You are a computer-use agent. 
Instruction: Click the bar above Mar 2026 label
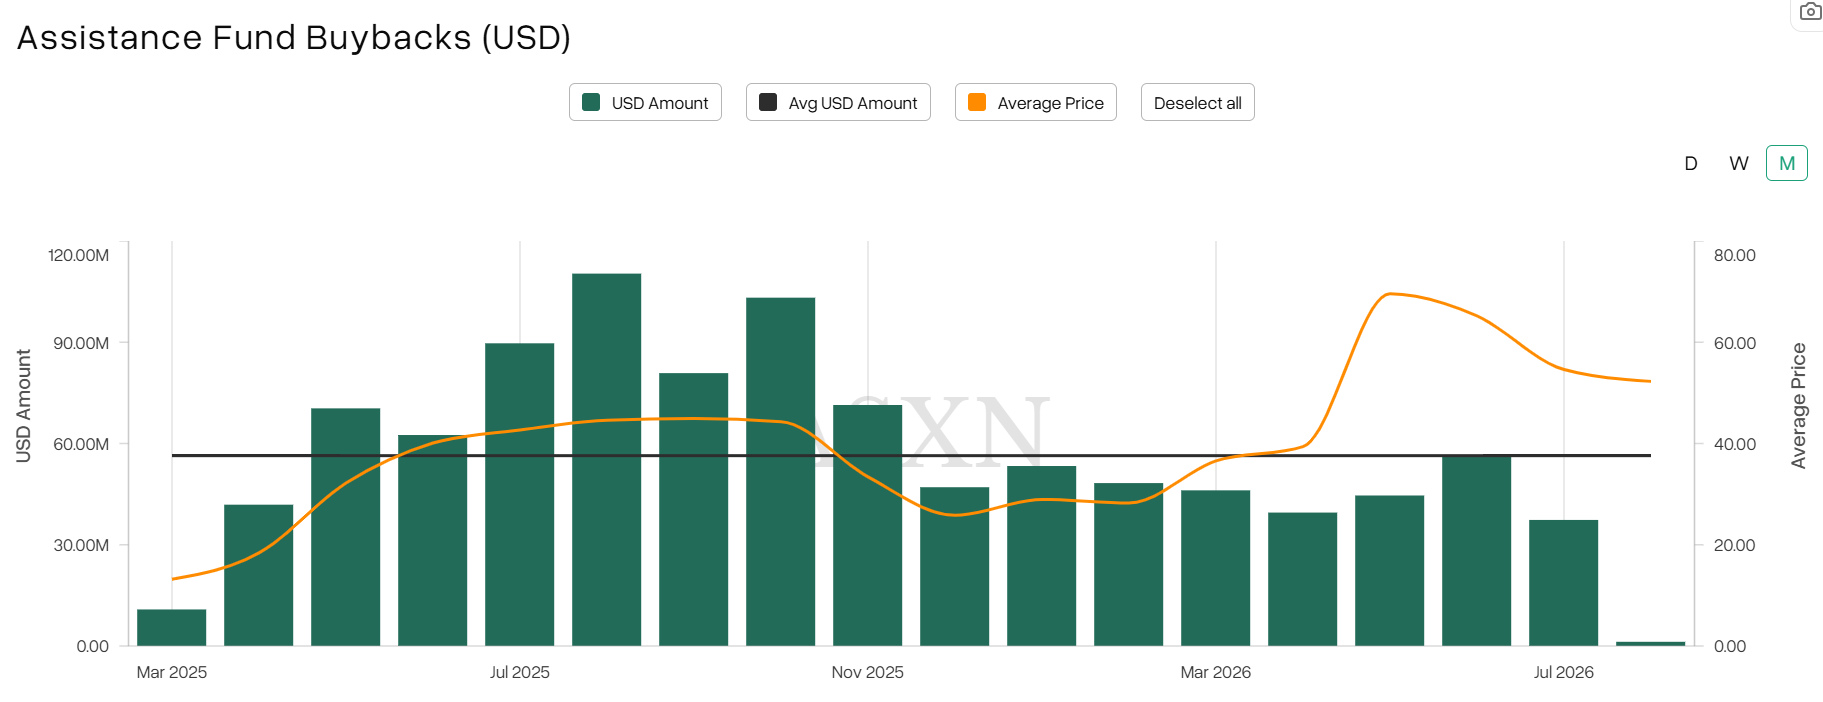pos(1216,568)
